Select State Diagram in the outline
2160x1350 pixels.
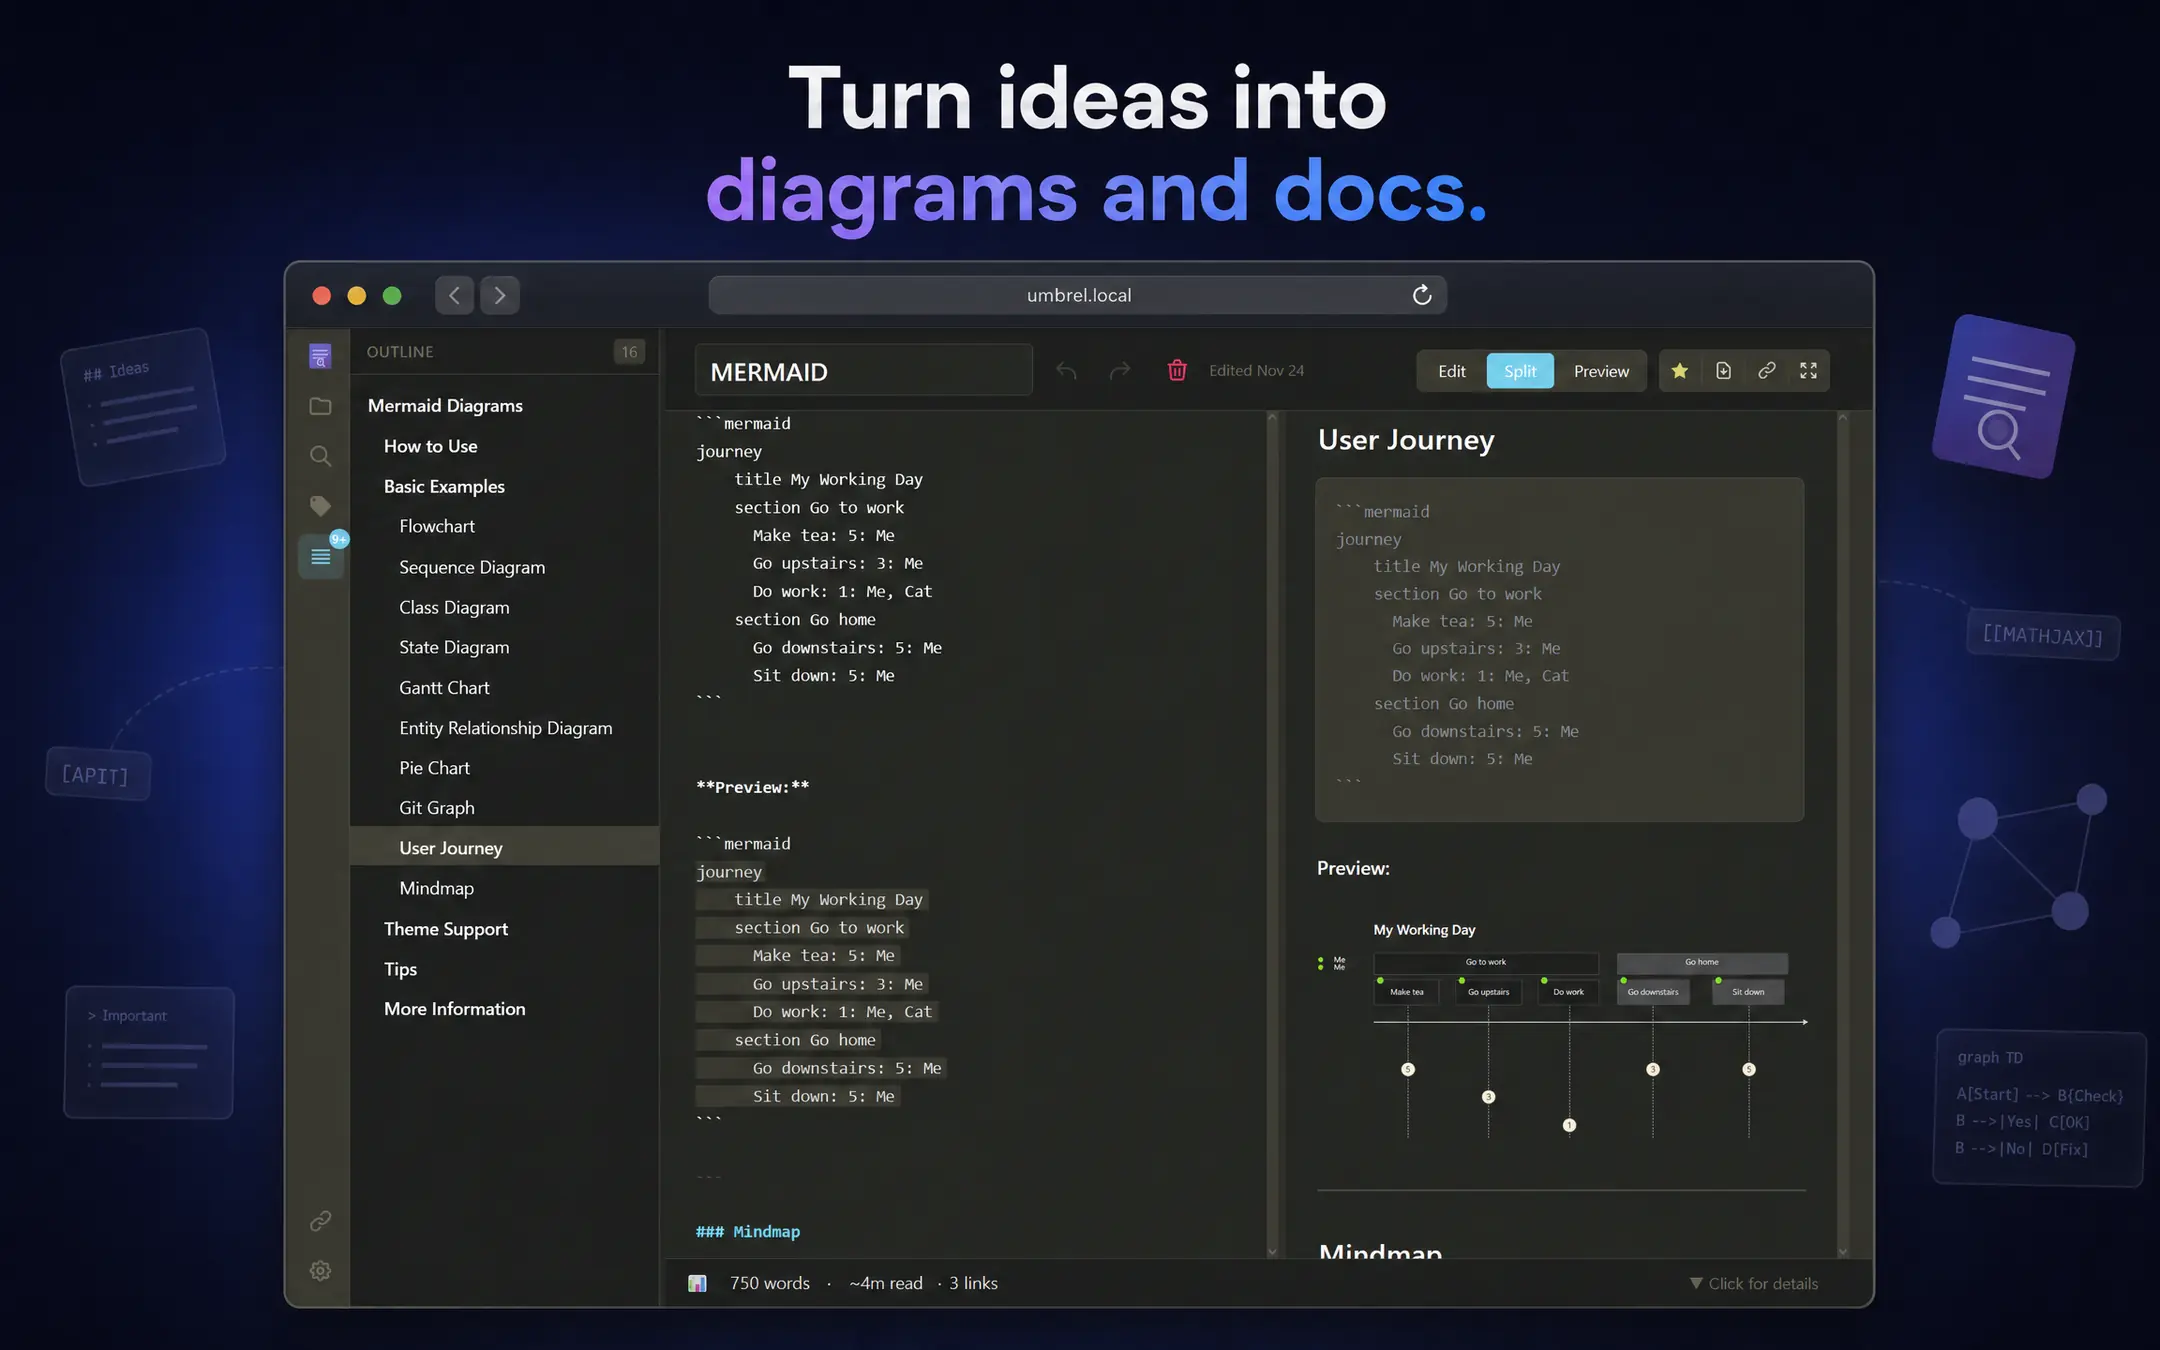point(504,647)
